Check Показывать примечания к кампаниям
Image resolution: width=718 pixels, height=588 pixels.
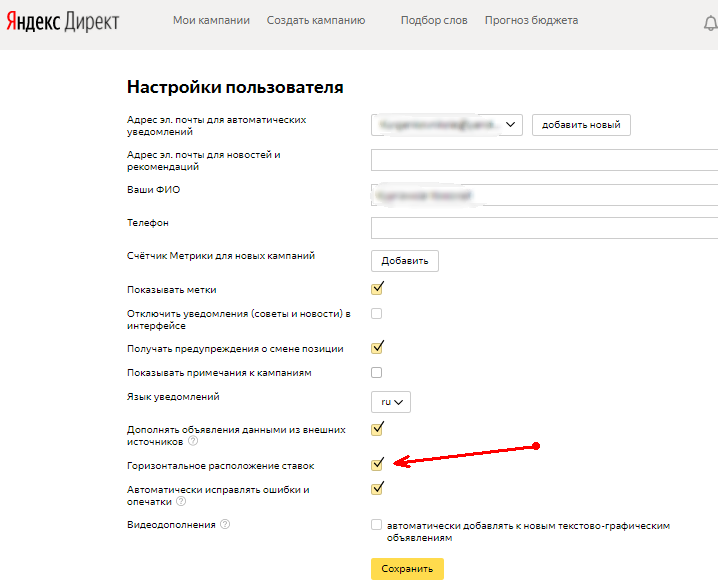[376, 372]
